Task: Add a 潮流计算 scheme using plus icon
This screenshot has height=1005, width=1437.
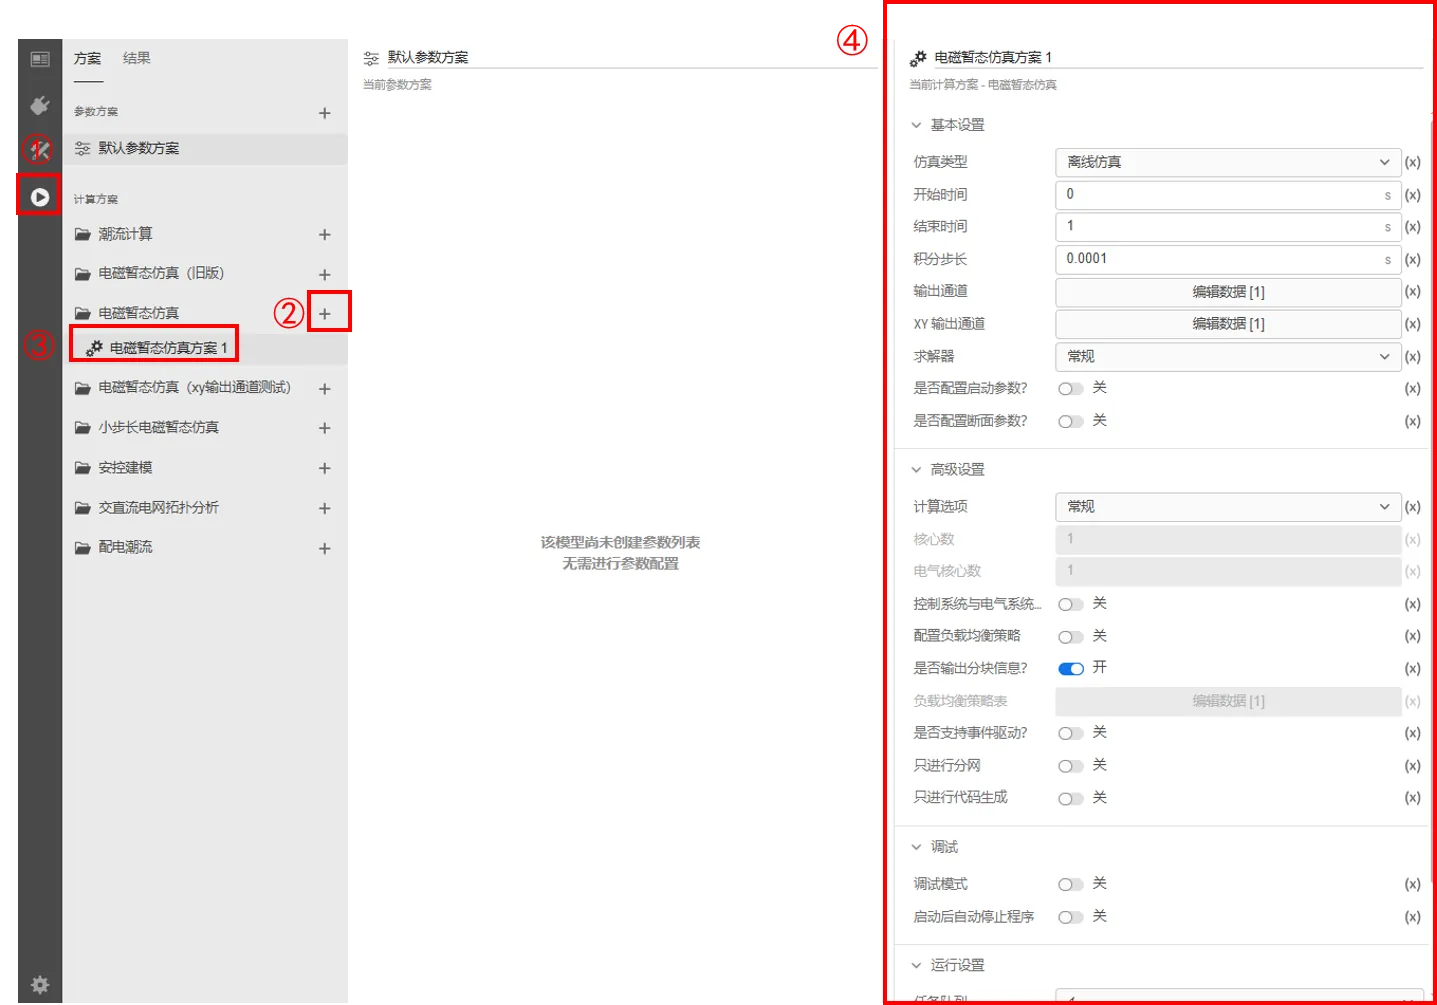Action: coord(325,235)
